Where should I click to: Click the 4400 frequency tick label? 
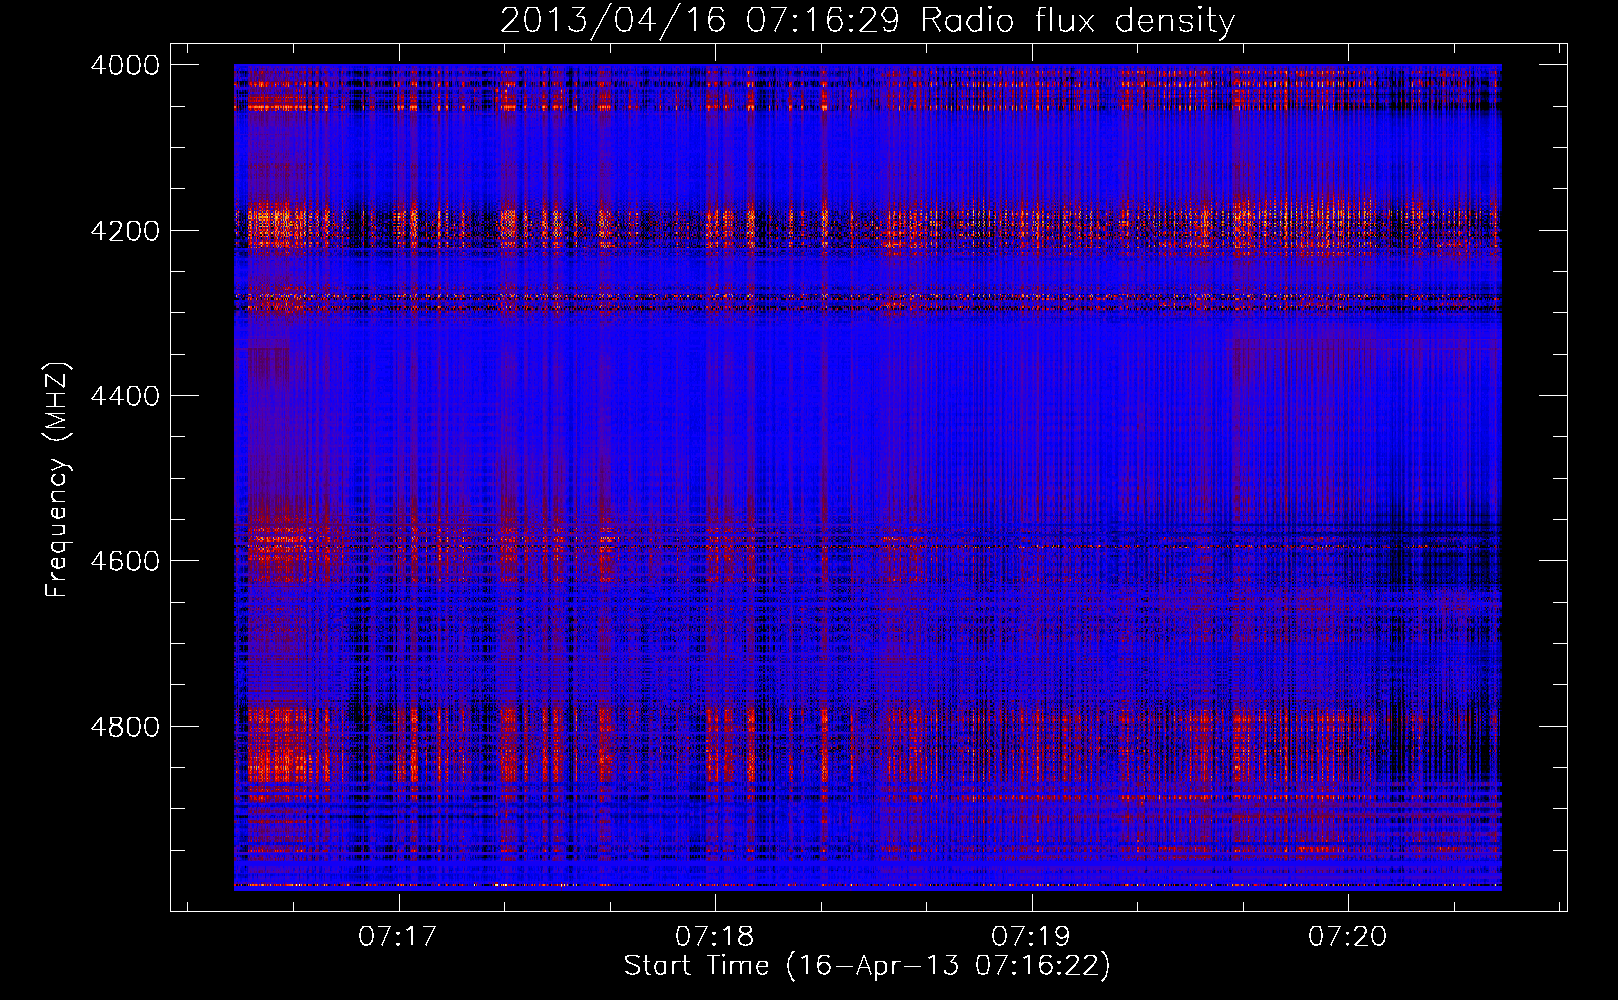[125, 396]
